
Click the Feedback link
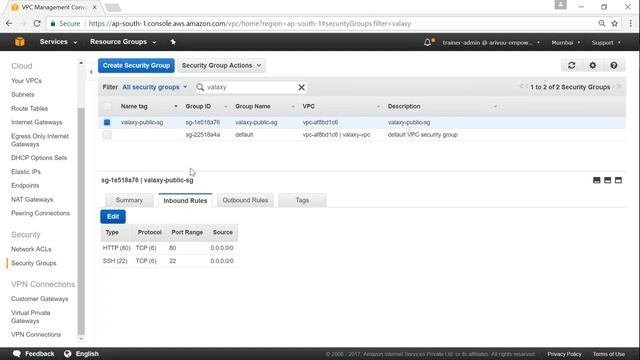(x=40, y=353)
